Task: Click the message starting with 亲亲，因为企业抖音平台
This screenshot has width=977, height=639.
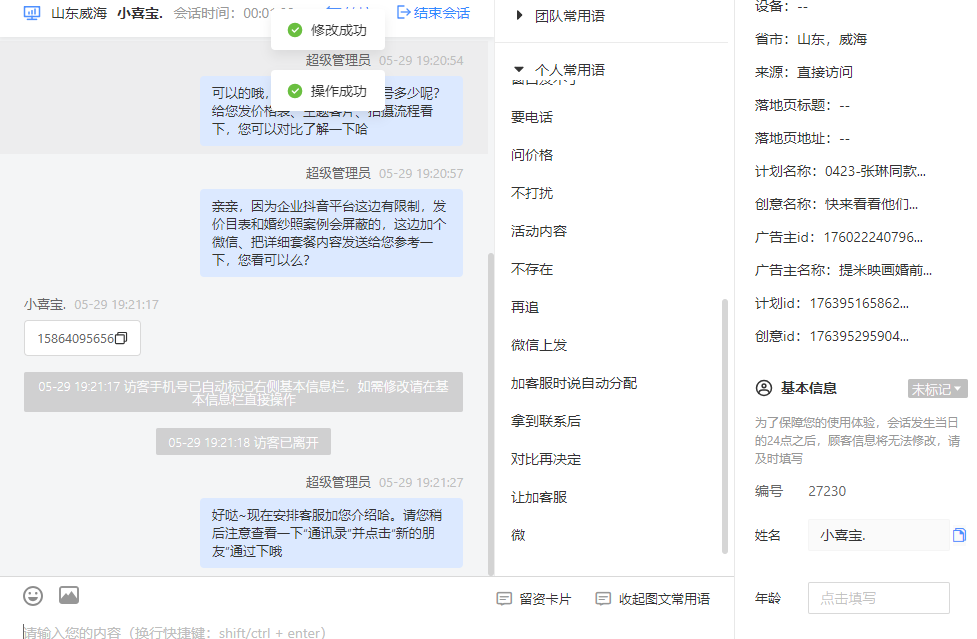Action: click(331, 233)
